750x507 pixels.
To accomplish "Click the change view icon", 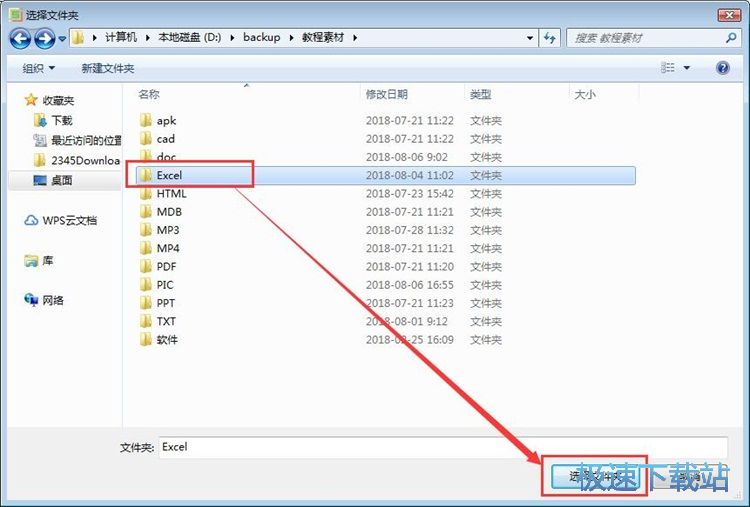I will coord(668,68).
